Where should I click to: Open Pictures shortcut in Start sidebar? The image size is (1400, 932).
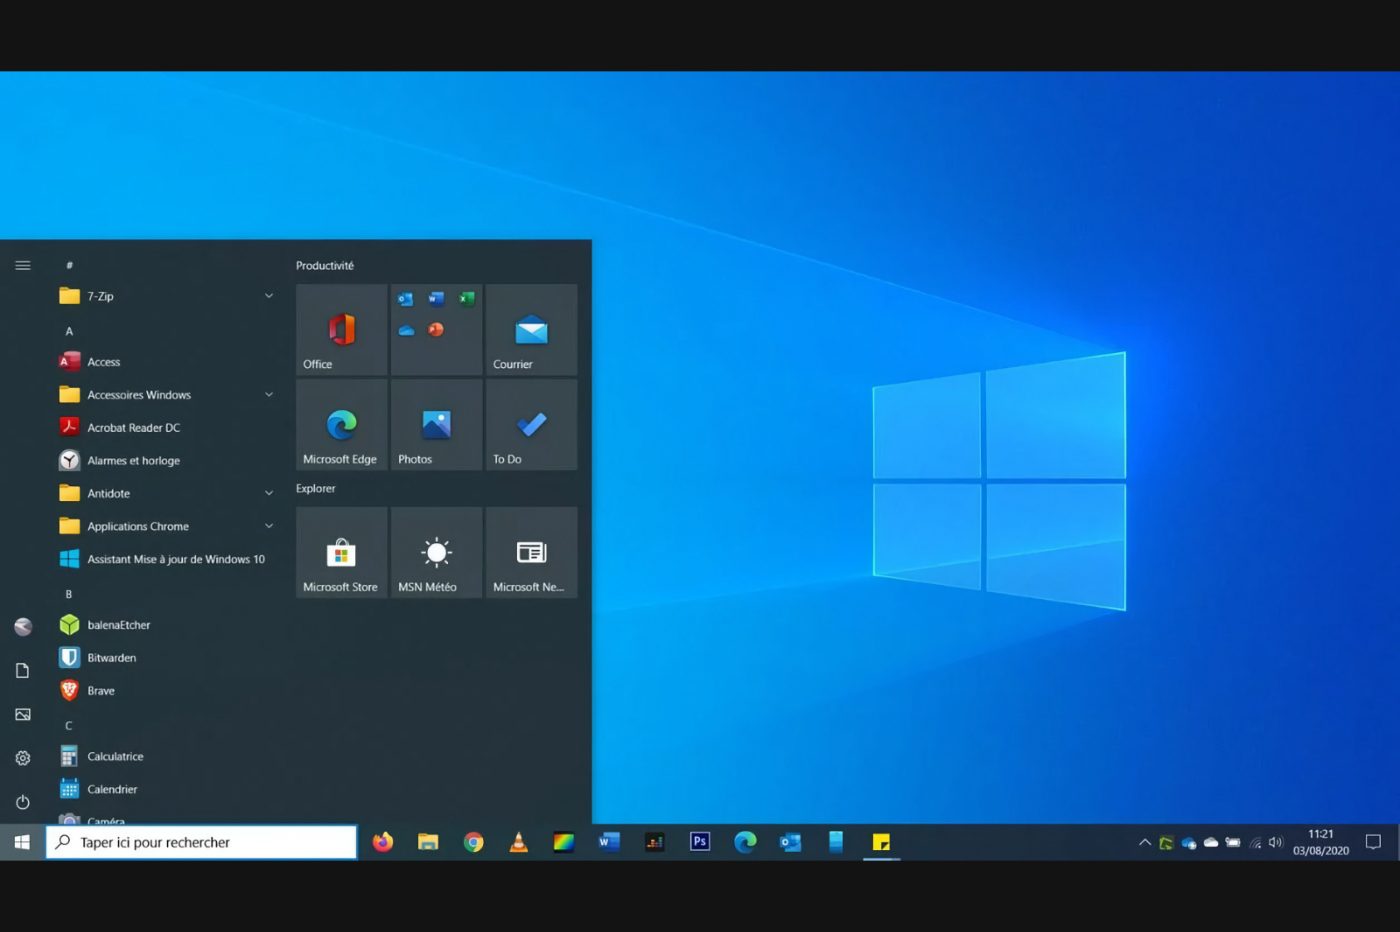coord(22,714)
